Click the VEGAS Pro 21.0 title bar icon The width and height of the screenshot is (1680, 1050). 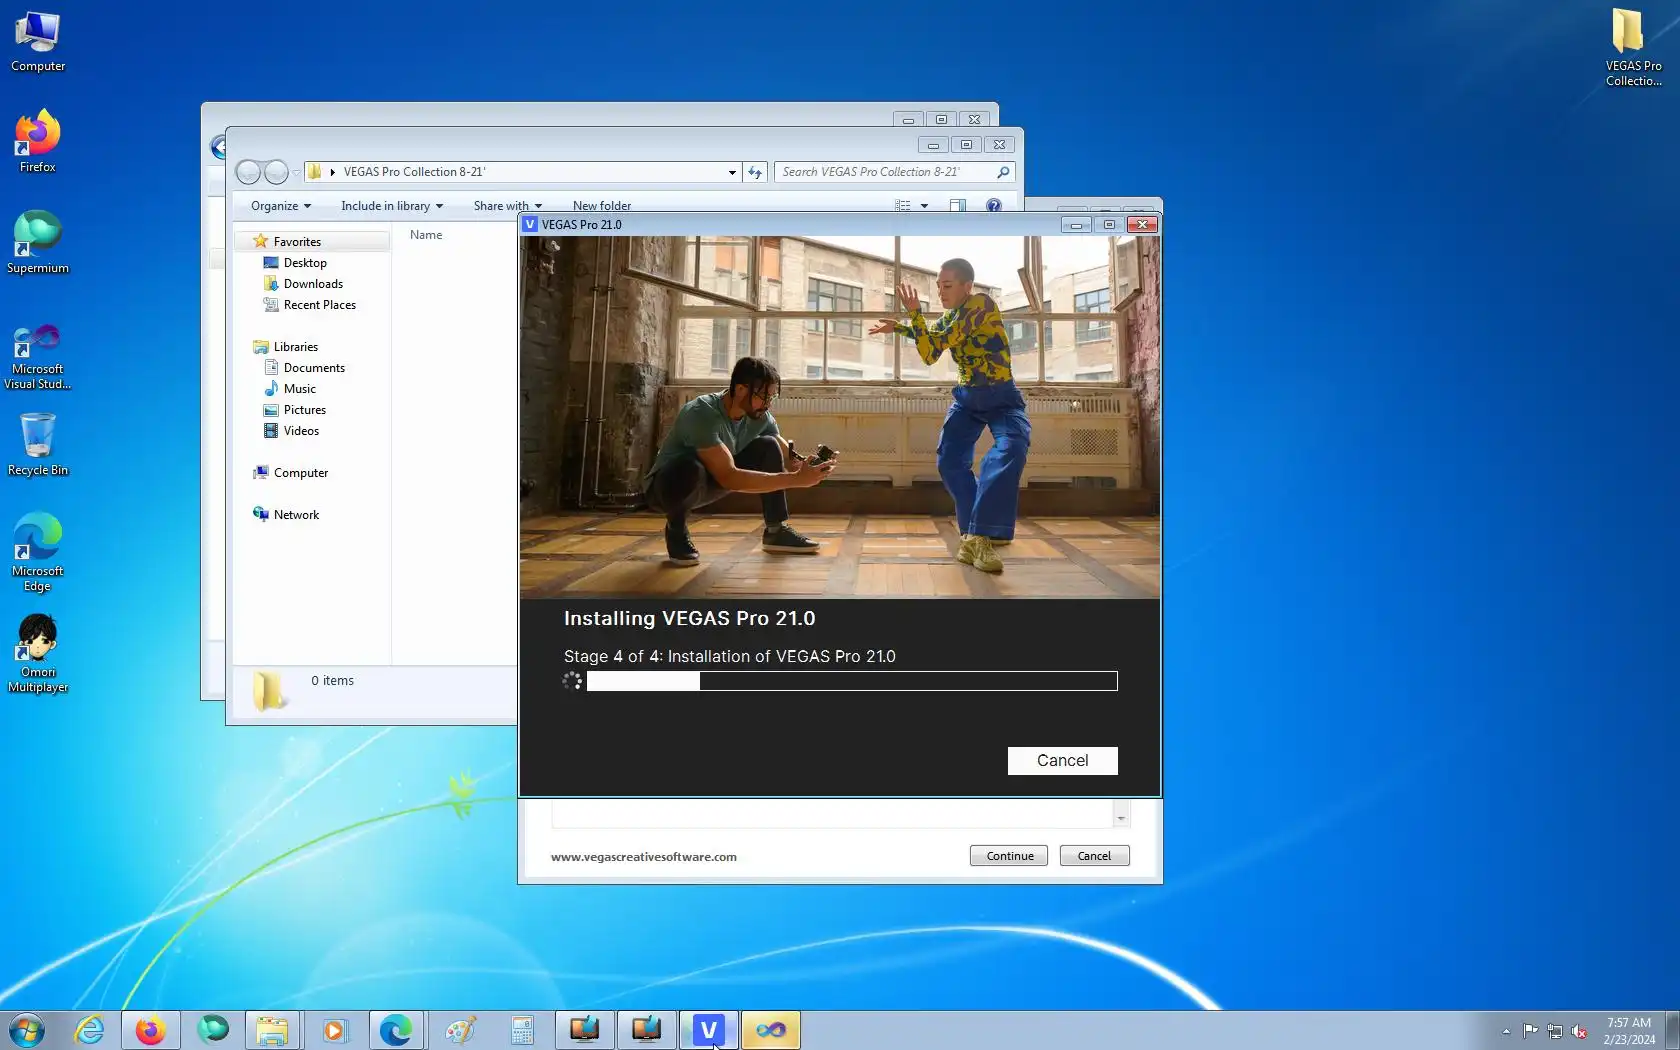pos(530,225)
